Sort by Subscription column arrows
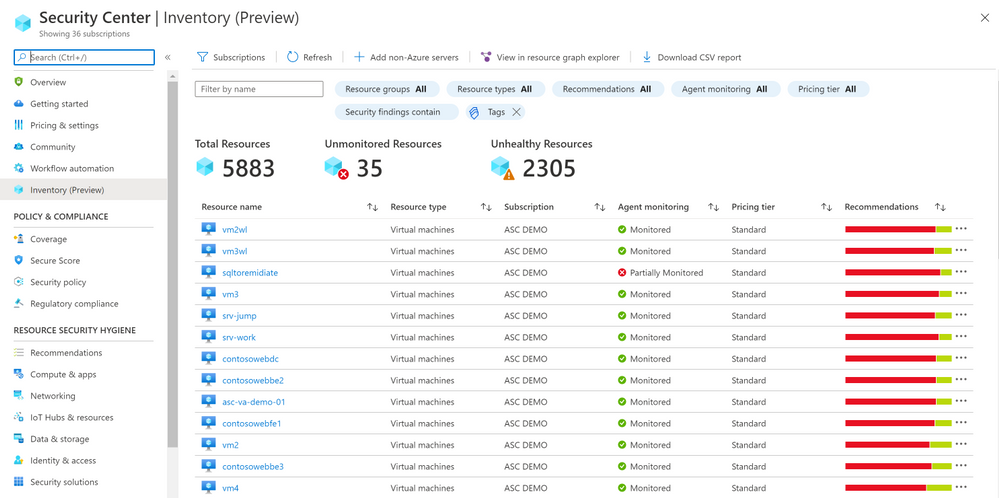 coord(600,207)
